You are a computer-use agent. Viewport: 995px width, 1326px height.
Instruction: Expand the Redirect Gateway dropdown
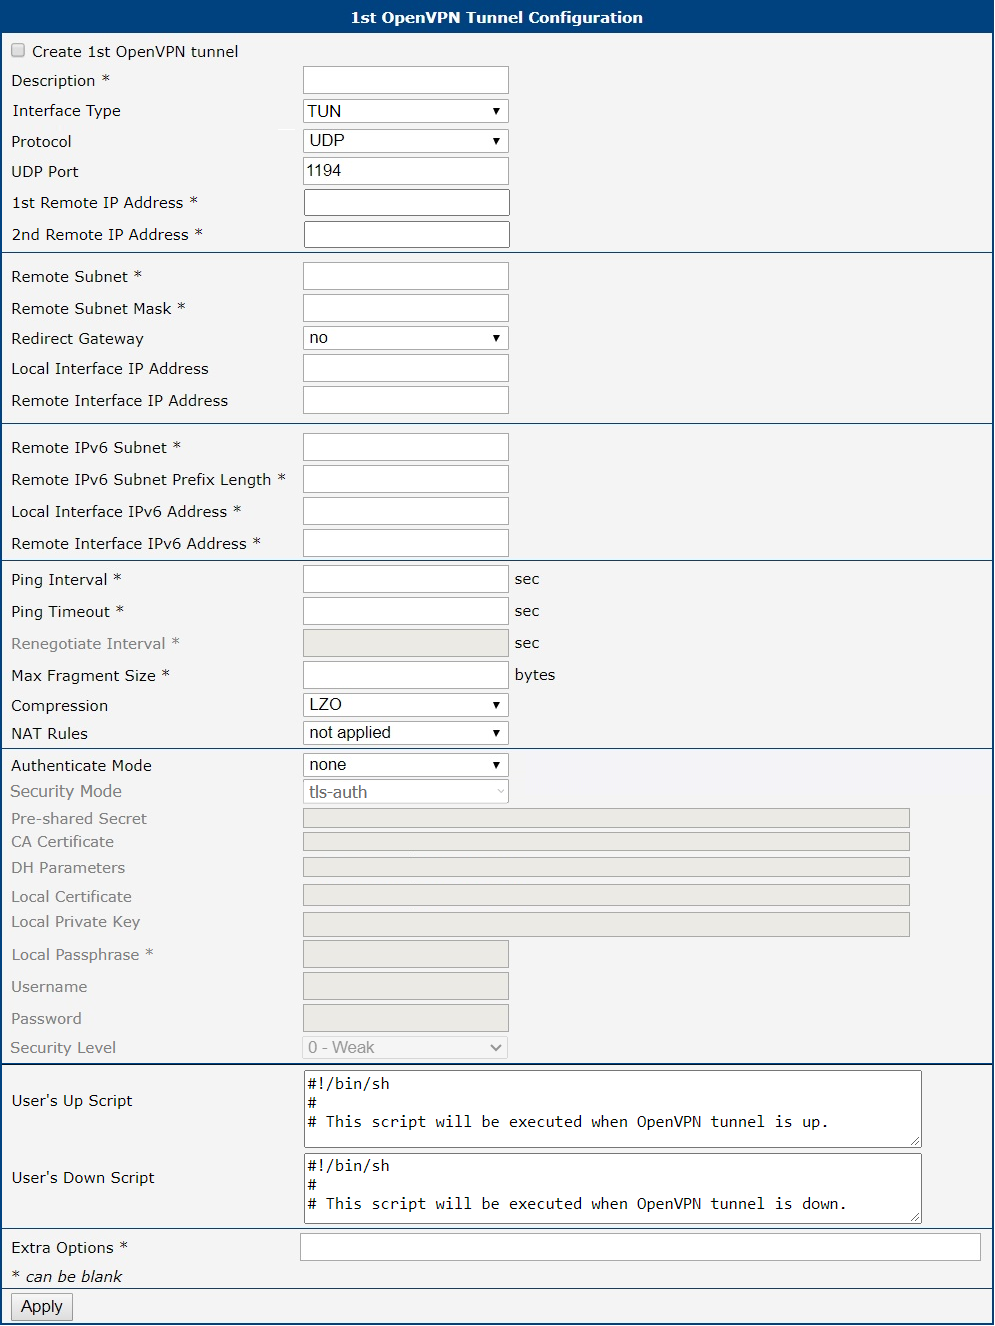coord(406,338)
